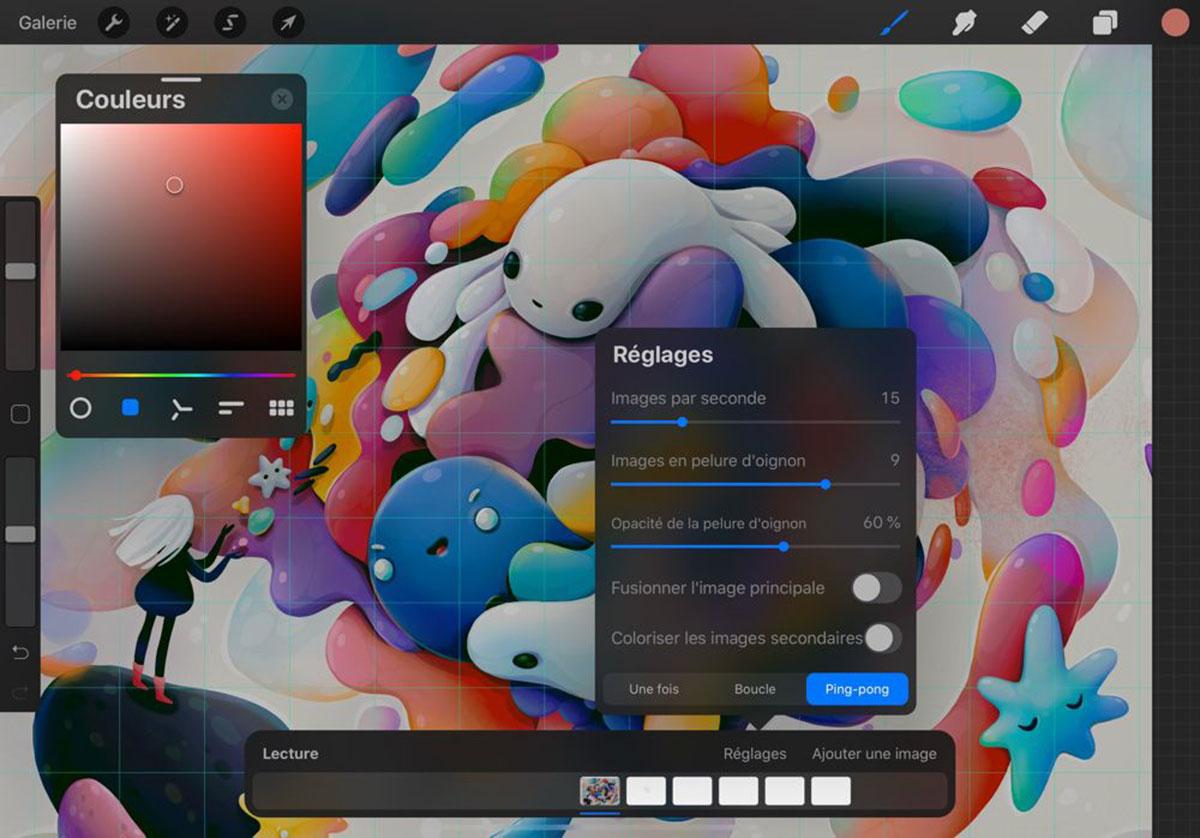
Task: Select the last frame in timeline
Action: [830, 791]
